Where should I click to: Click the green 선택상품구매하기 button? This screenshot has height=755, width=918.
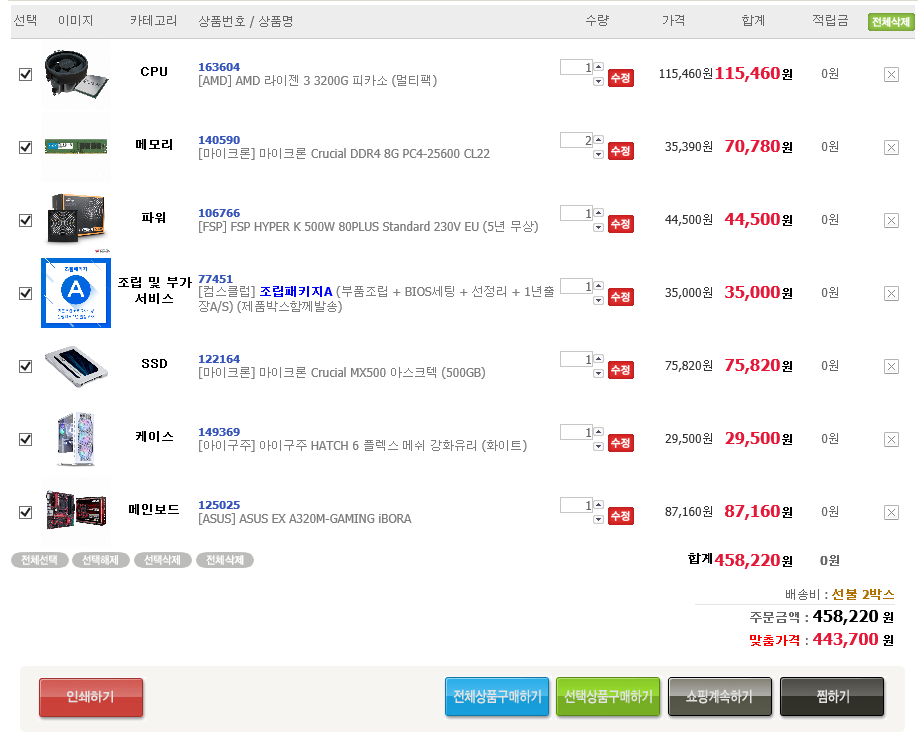(x=608, y=696)
